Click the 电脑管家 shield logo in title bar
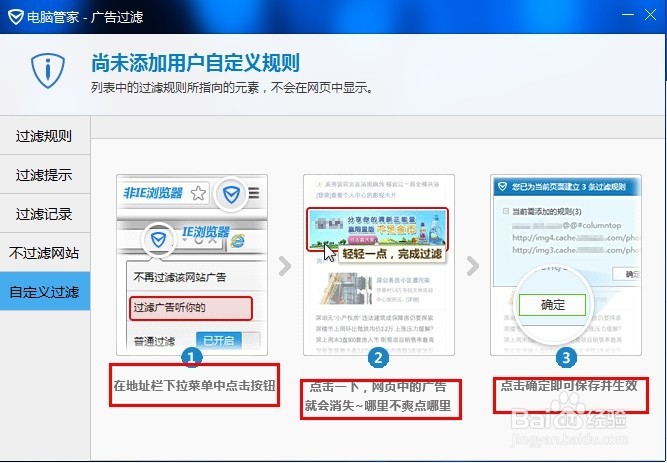The image size is (667, 463). pyautogui.click(x=15, y=17)
